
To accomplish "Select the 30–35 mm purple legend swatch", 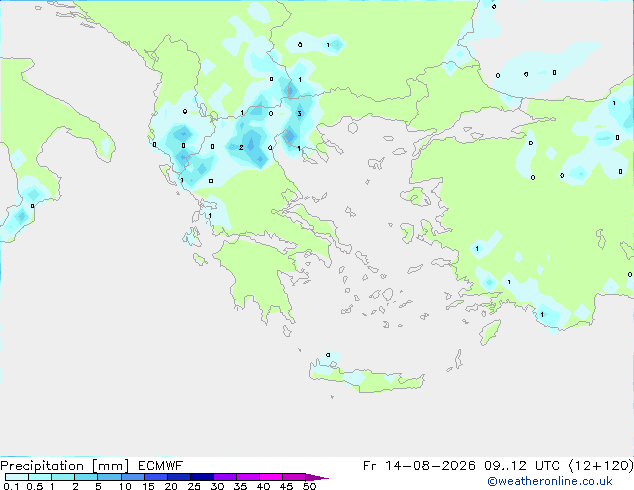I will click(x=224, y=477).
